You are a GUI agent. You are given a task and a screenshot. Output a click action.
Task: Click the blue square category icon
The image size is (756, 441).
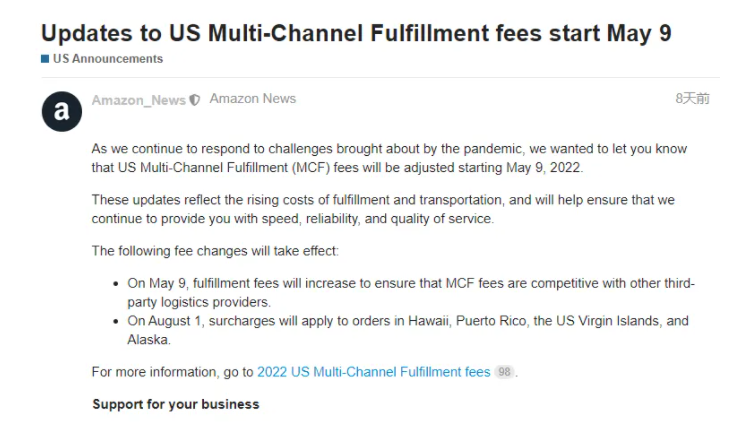(x=45, y=59)
